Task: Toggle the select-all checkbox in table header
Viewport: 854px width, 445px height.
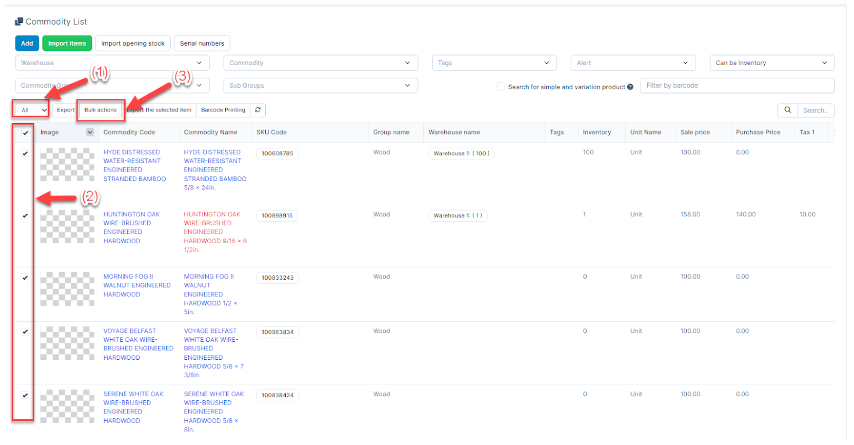Action: point(25,132)
